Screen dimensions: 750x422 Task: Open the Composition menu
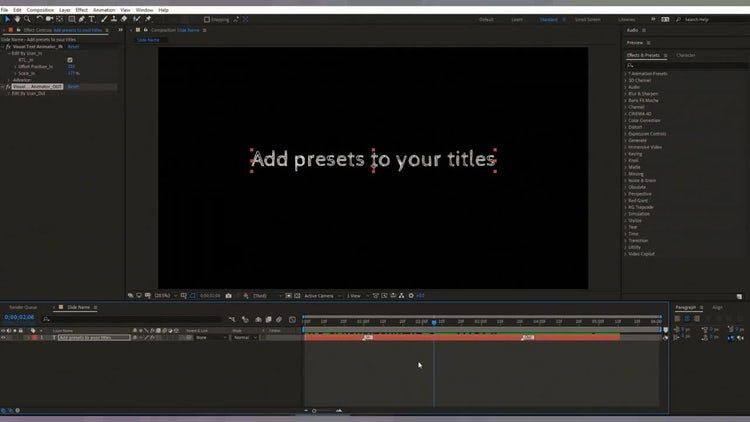40,9
